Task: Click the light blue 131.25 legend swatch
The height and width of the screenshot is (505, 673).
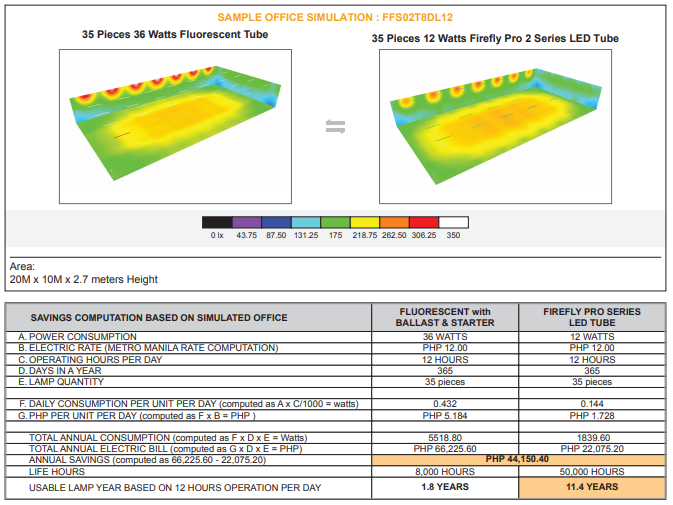Action: [x=306, y=222]
